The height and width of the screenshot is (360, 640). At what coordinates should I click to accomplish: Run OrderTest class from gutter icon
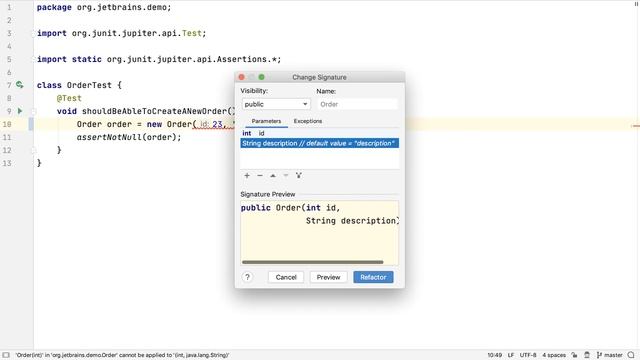[20, 85]
